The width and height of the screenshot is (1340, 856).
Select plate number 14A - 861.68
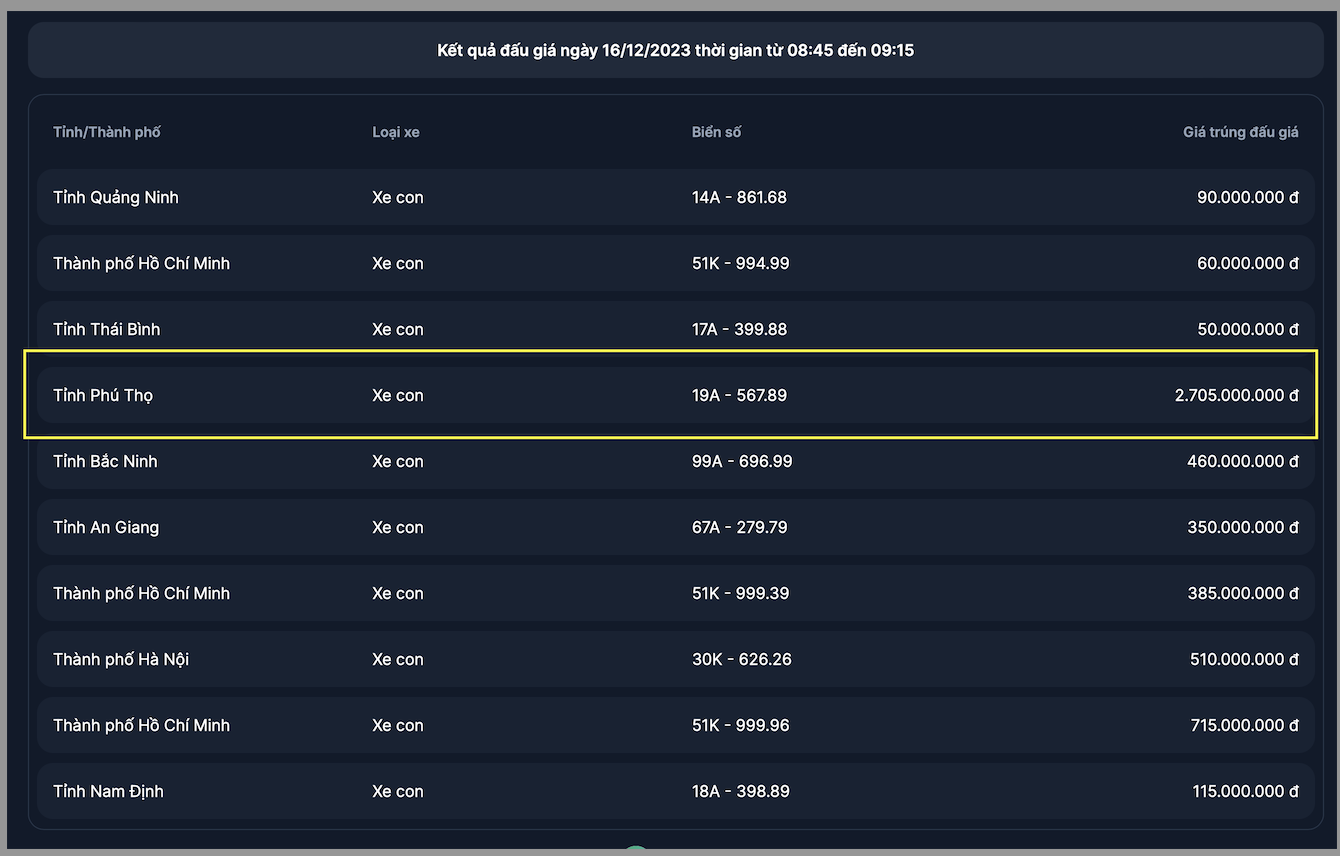tap(739, 197)
